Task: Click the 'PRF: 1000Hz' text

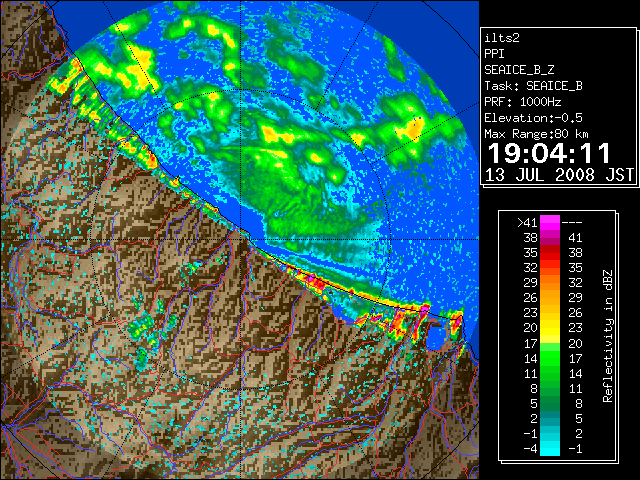Action: (x=523, y=102)
